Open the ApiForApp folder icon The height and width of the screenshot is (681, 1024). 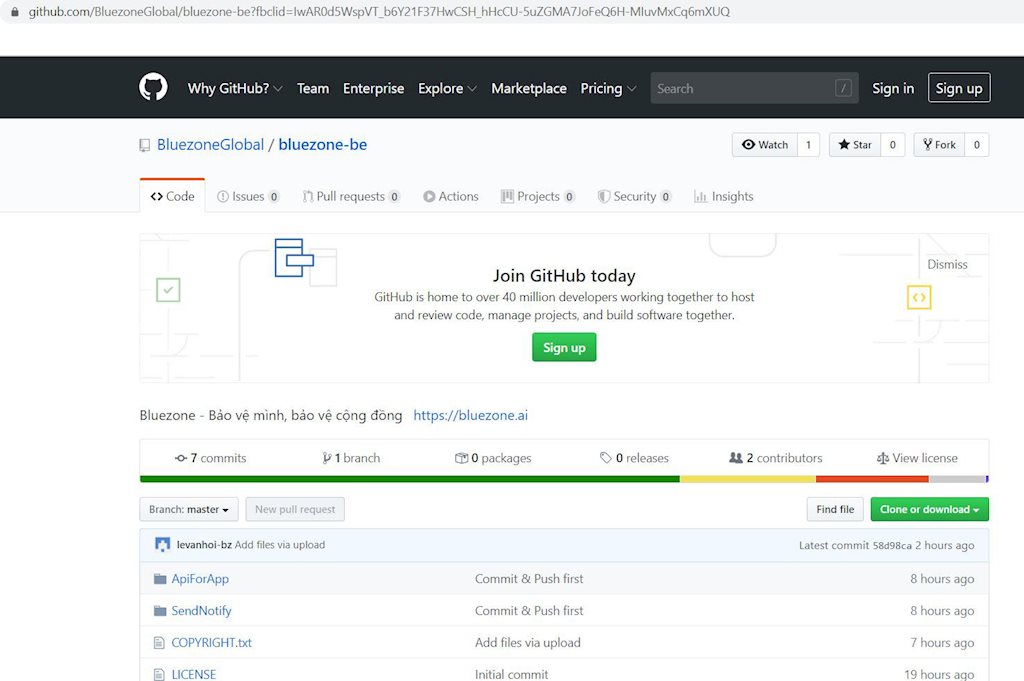[x=160, y=579]
